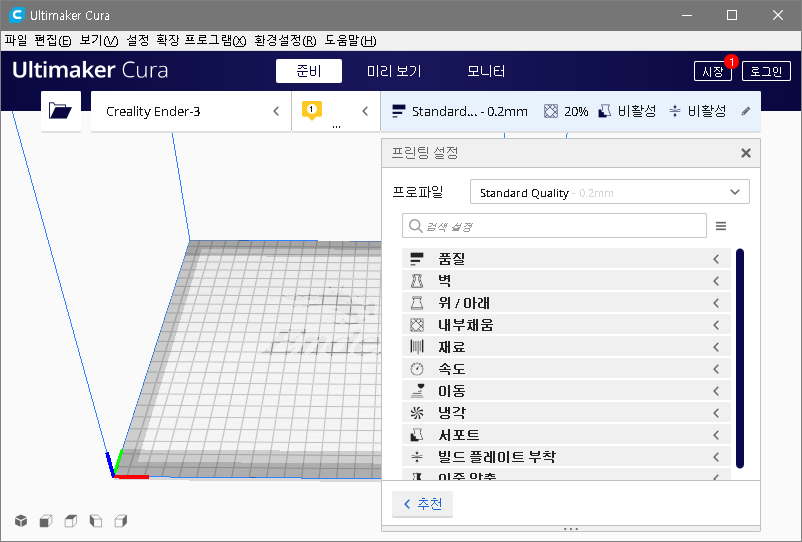The height and width of the screenshot is (542, 802).
Task: Click the panel resize handle dots
Action: (x=571, y=529)
